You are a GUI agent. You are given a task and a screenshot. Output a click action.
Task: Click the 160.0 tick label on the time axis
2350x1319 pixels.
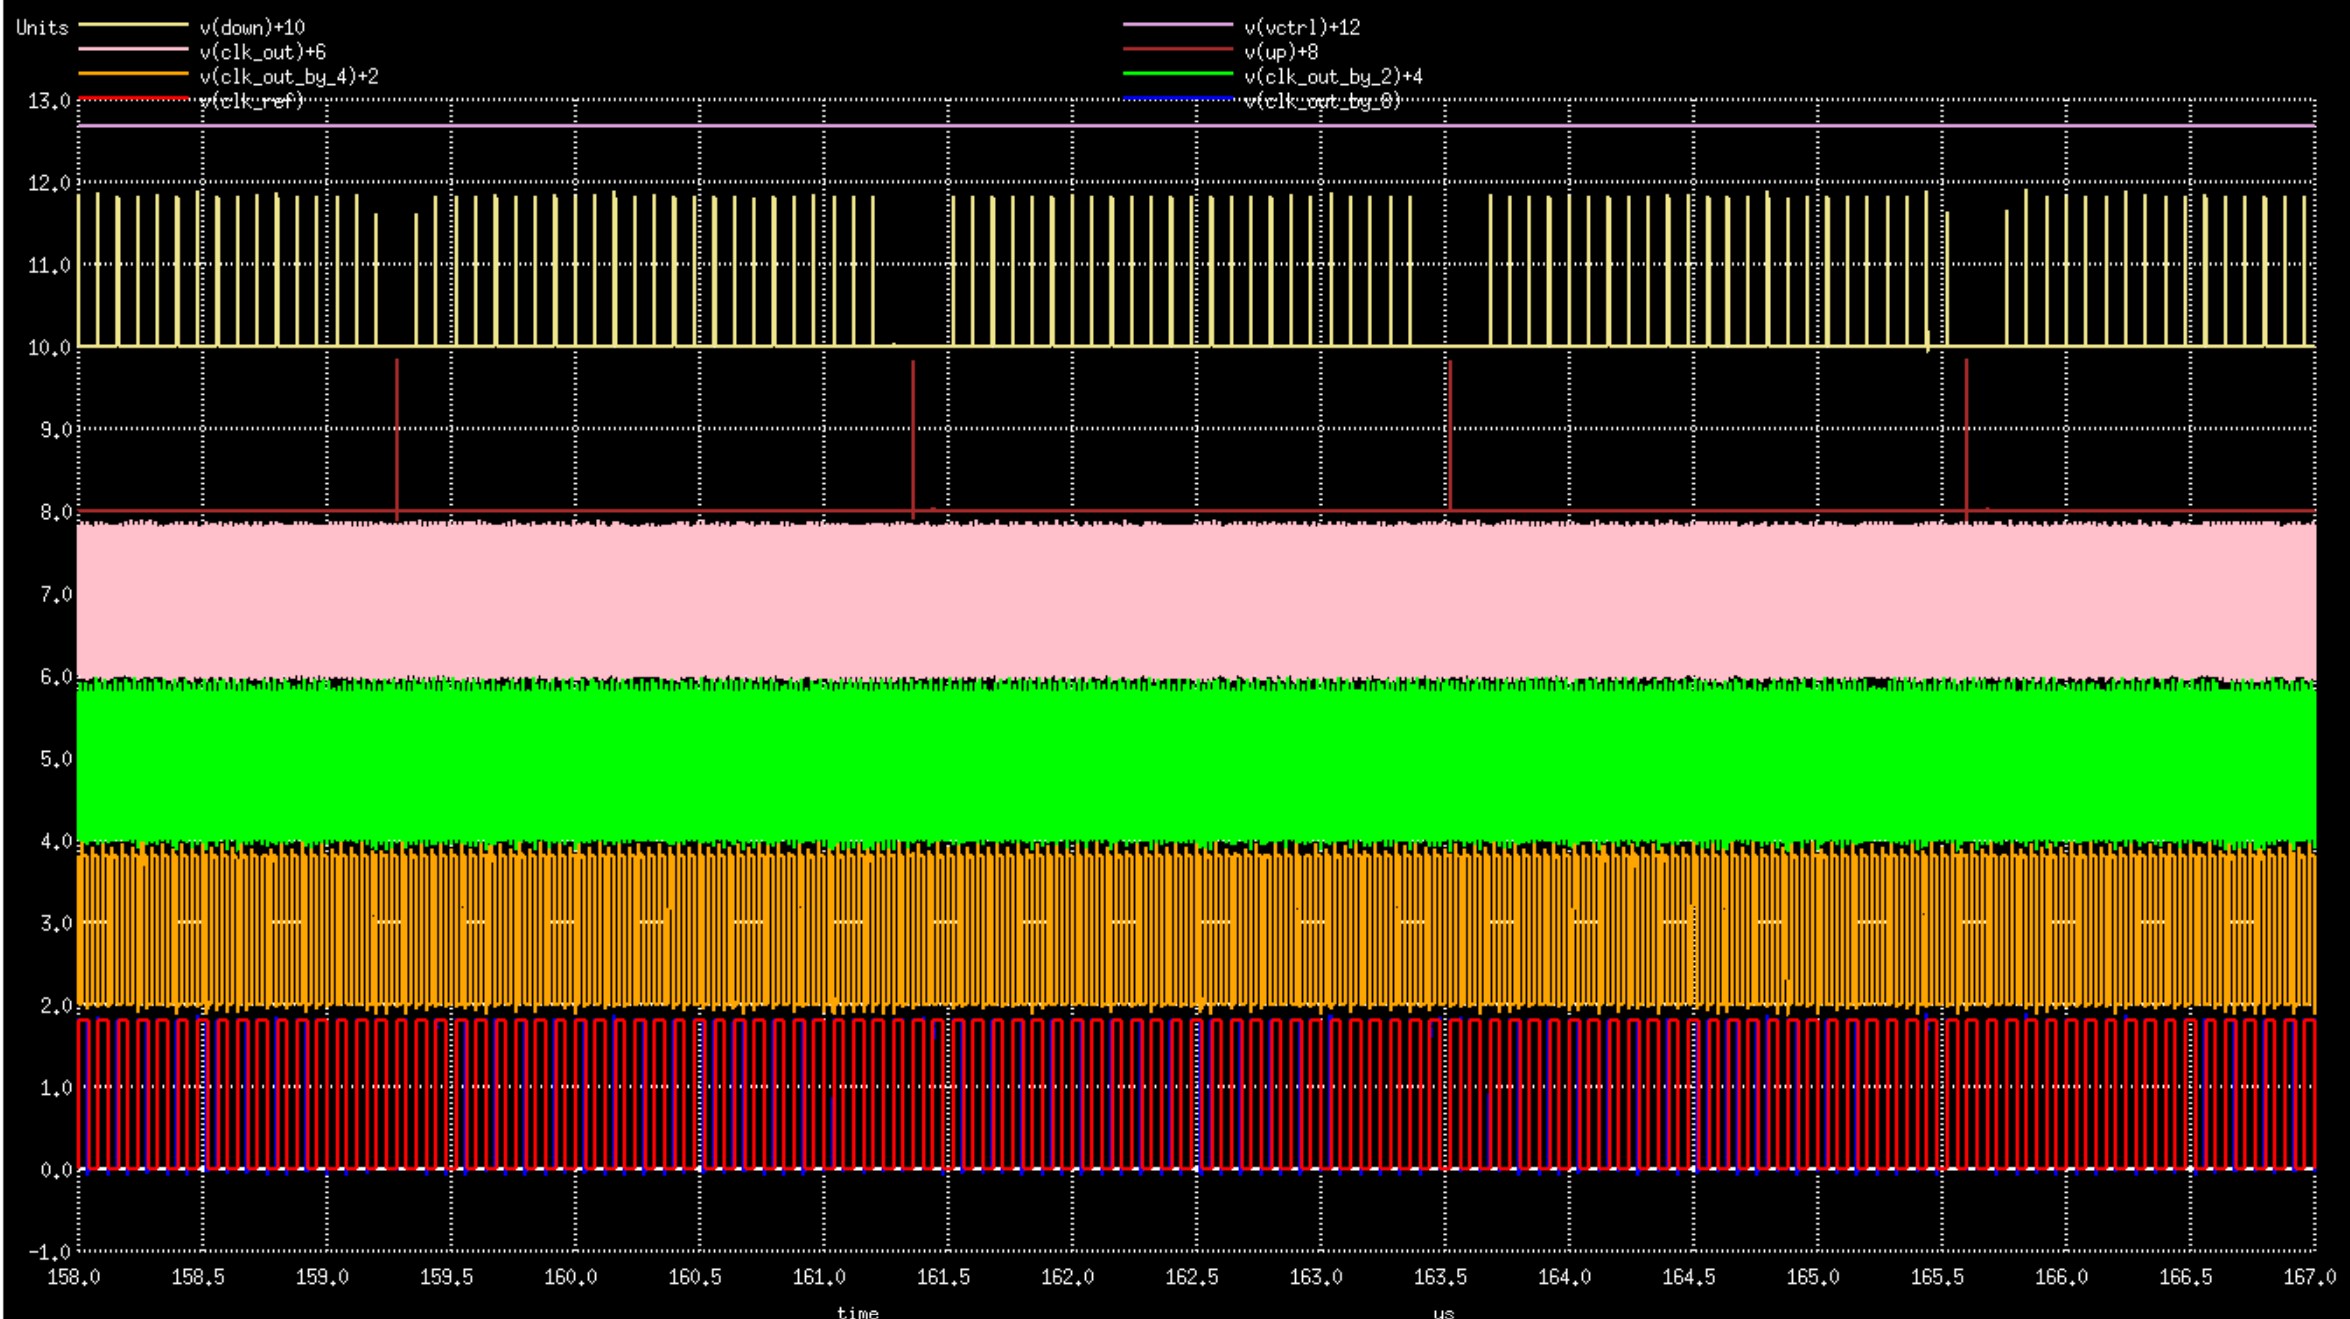coord(570,1277)
